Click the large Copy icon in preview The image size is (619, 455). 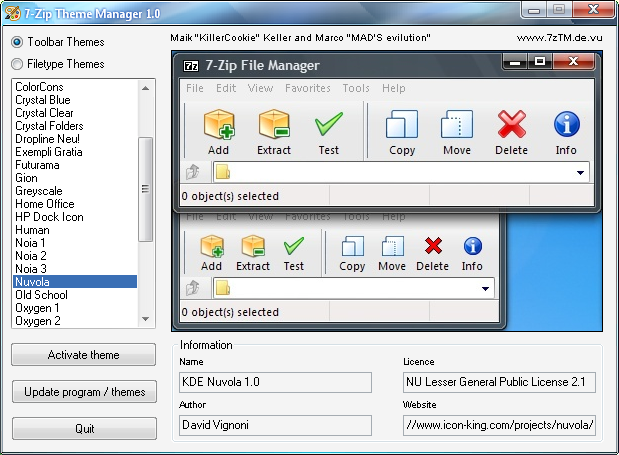coord(402,124)
